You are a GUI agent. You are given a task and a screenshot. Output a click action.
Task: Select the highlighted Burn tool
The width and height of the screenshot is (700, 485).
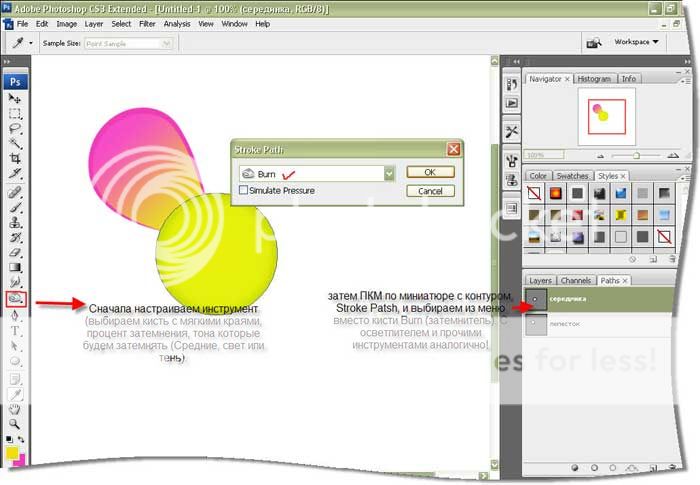click(15, 299)
